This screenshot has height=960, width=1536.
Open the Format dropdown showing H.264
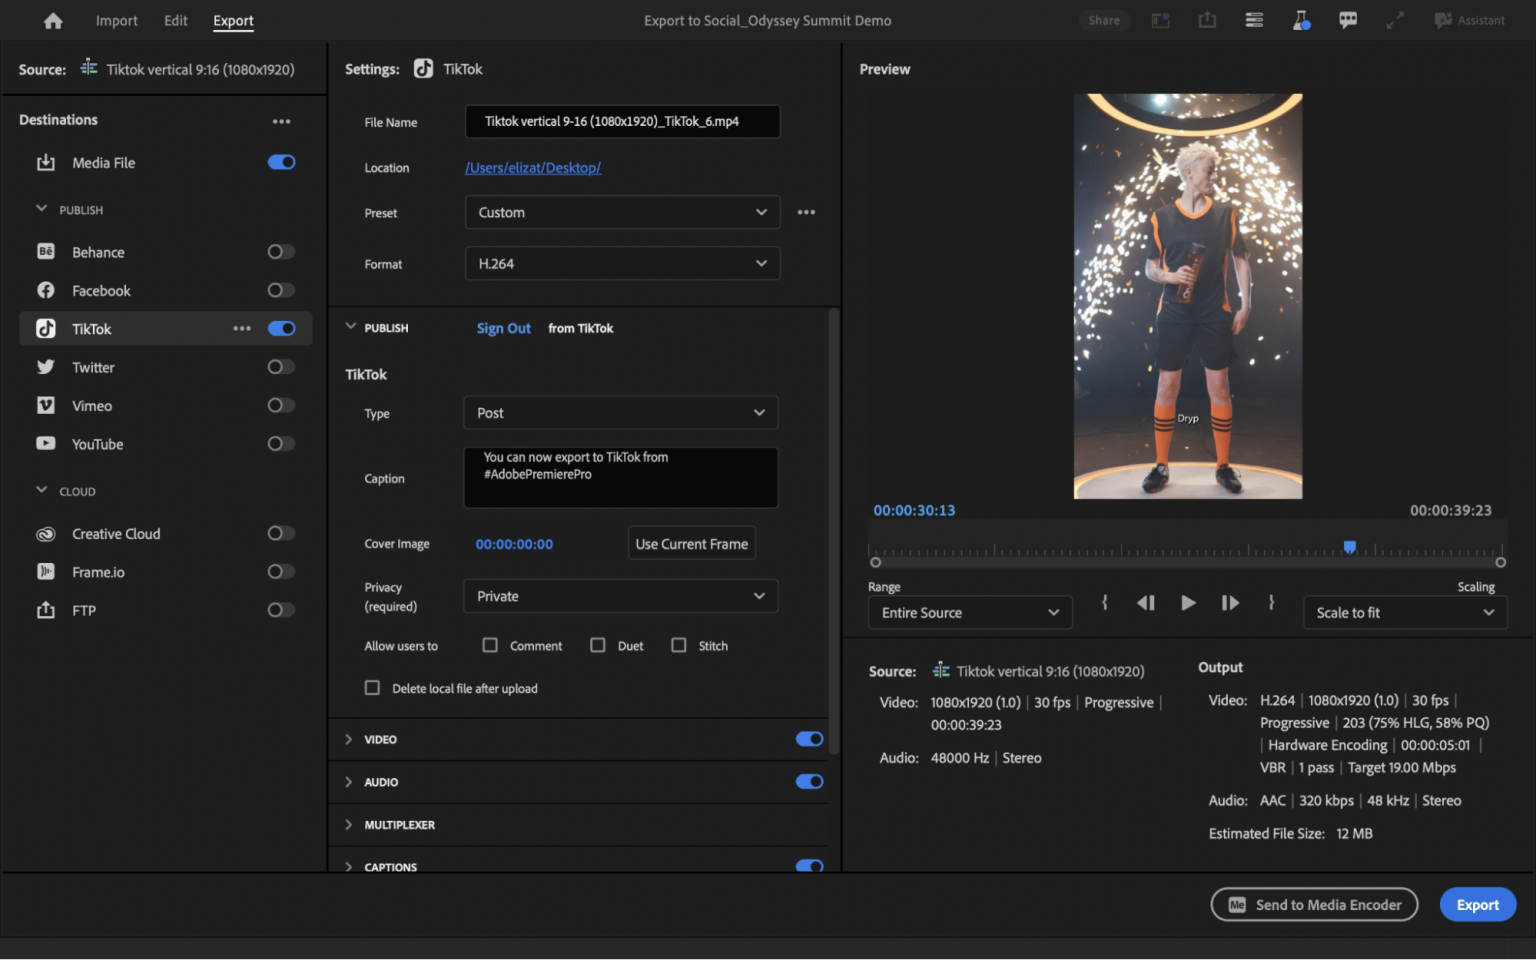(622, 263)
